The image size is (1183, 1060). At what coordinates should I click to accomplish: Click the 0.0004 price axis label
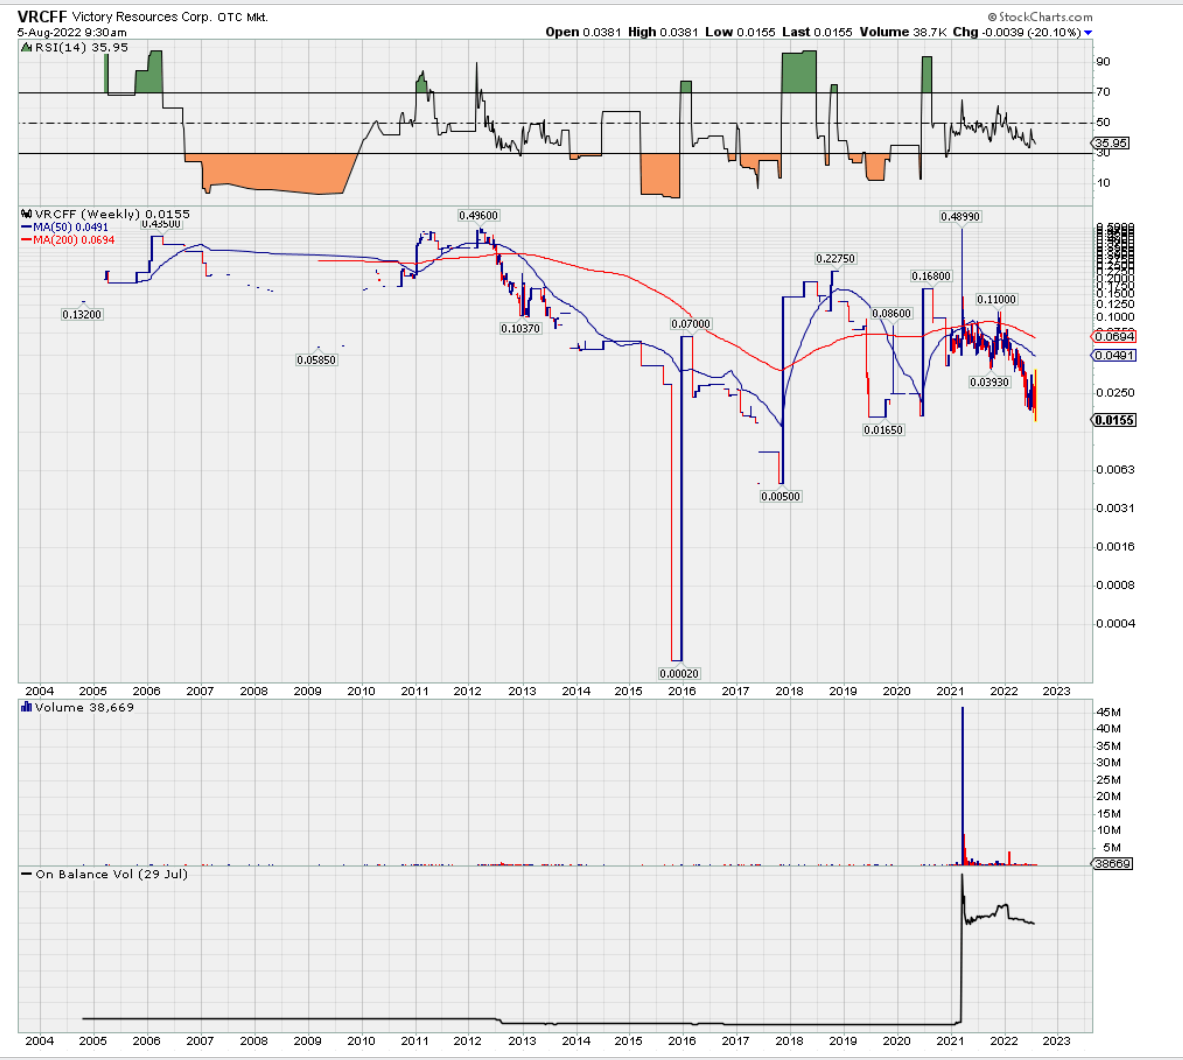1114,624
